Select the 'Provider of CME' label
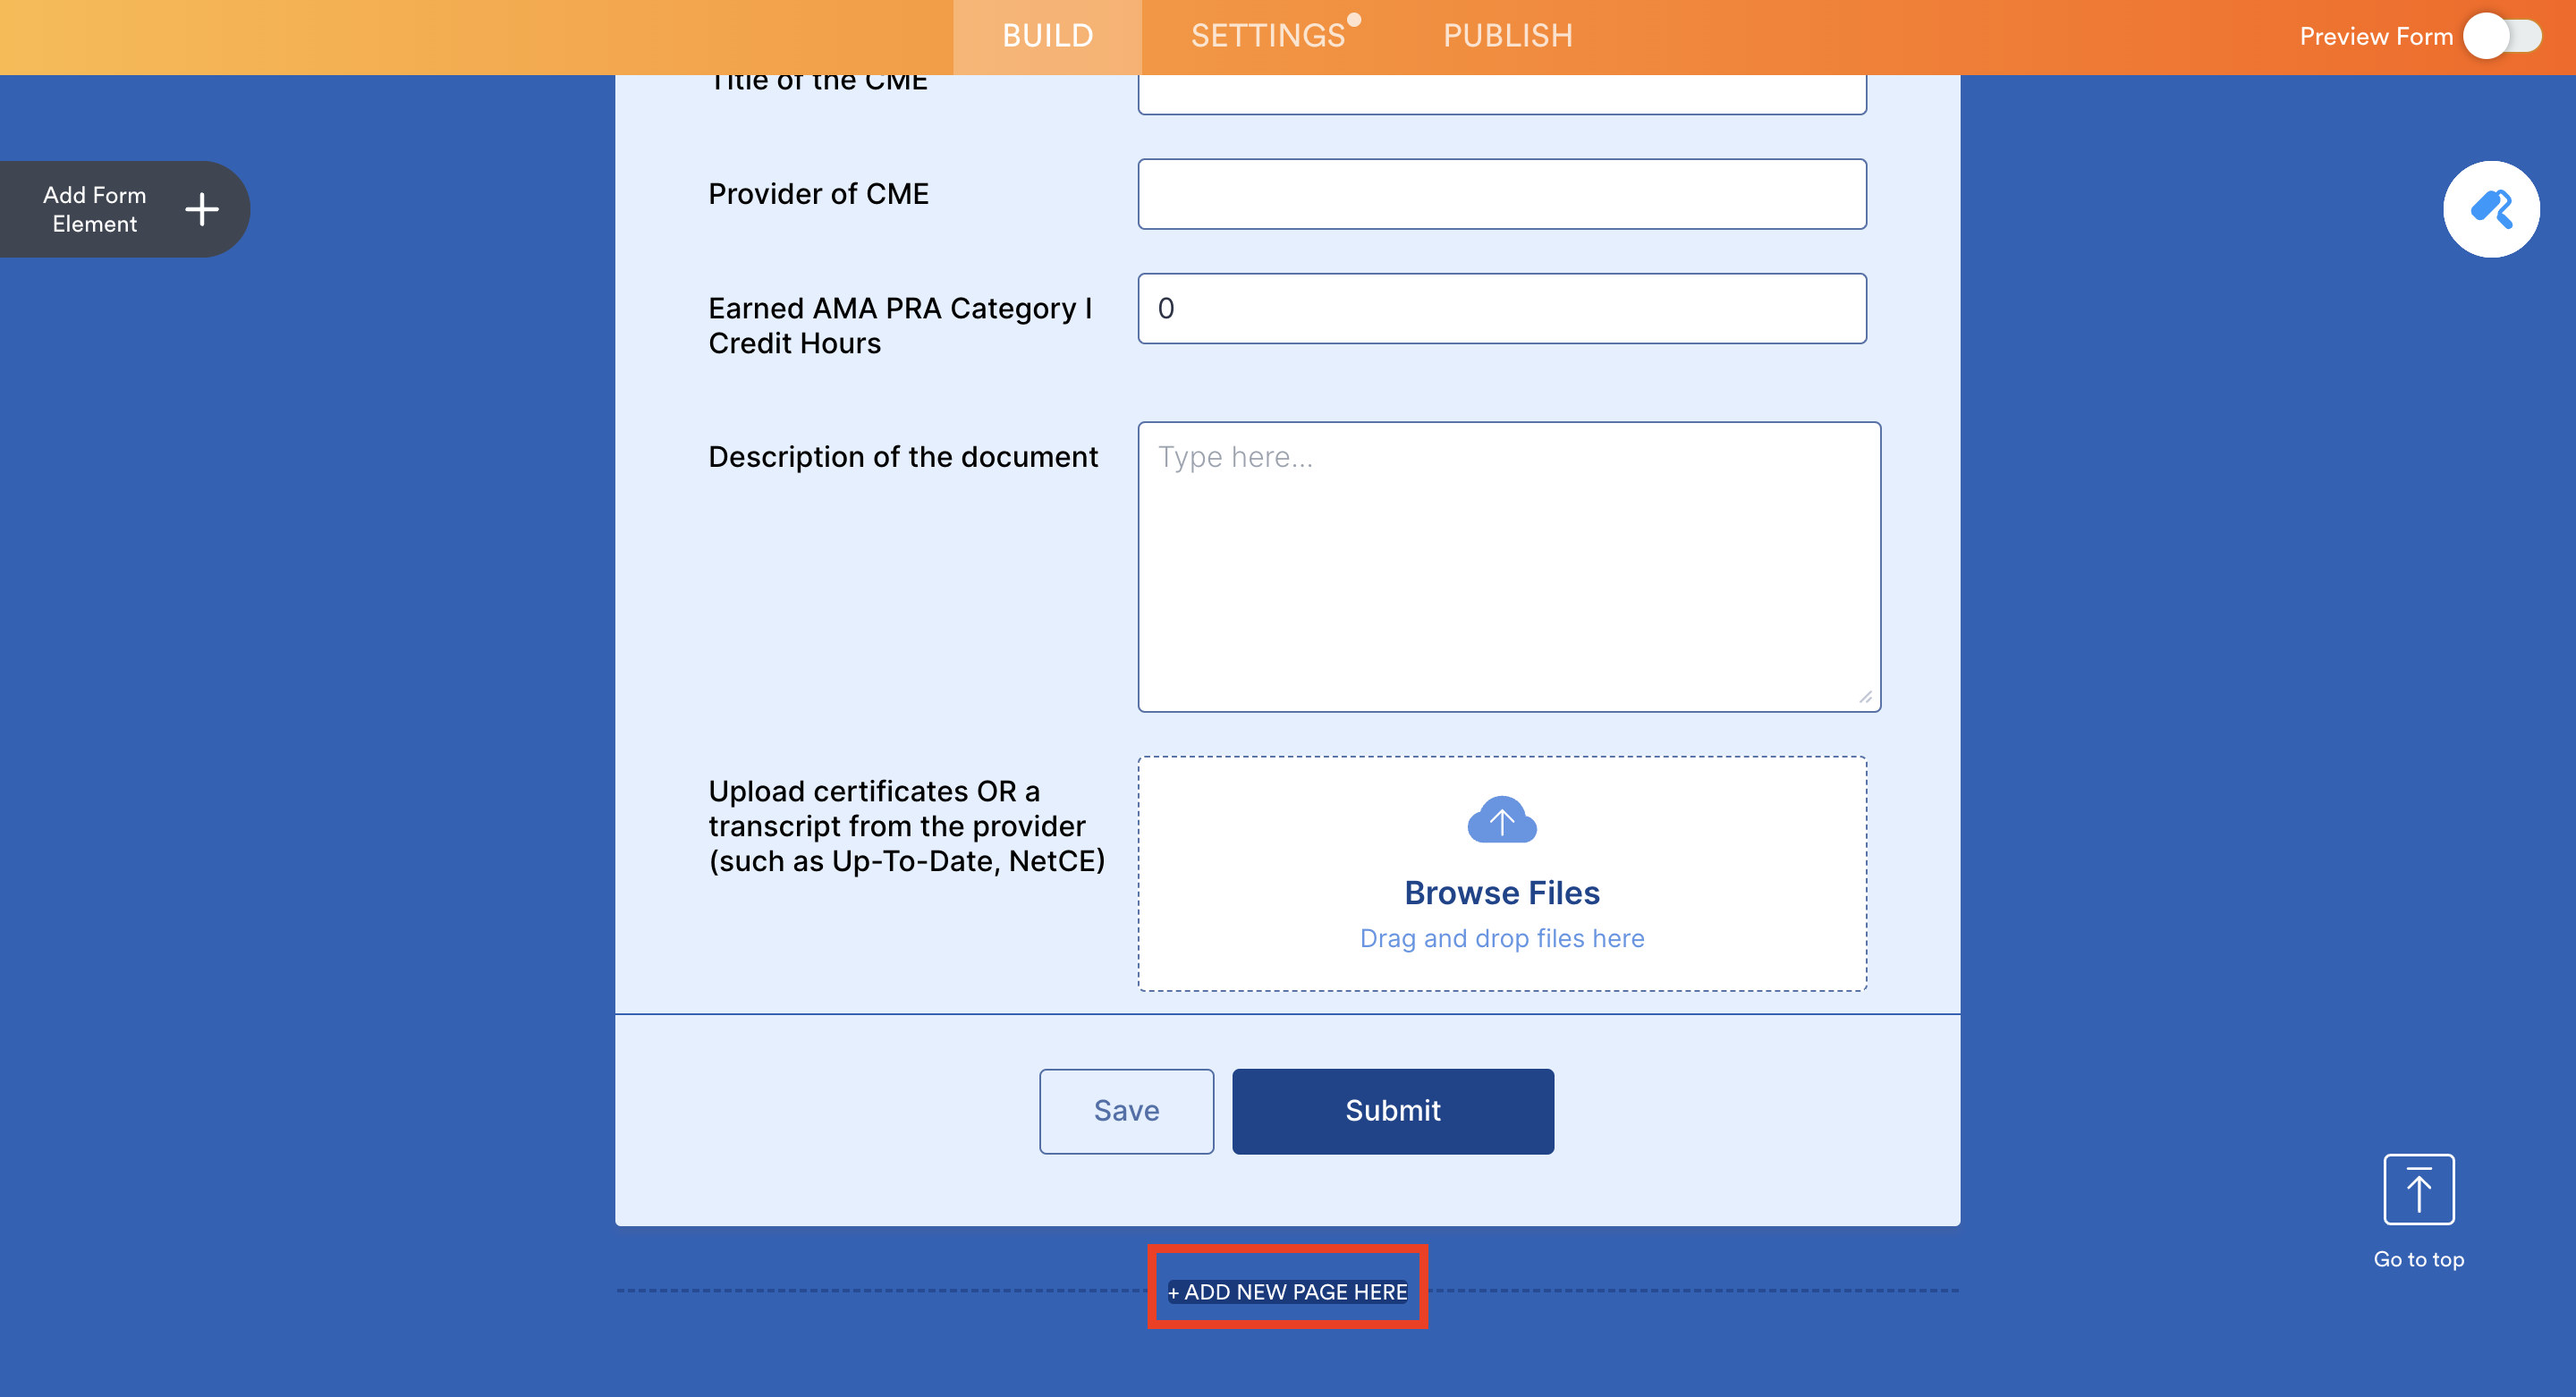 tap(818, 194)
